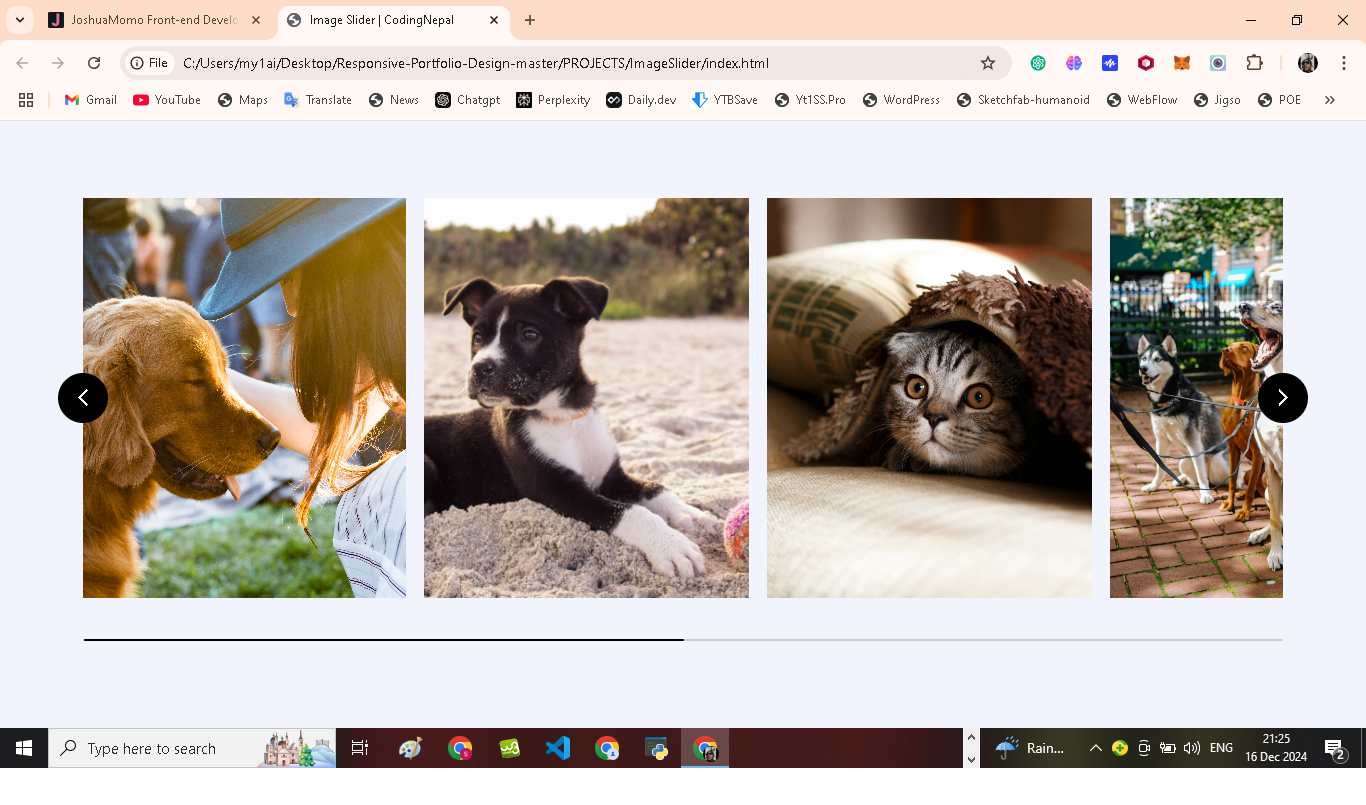Launch Visual Studio Code from the taskbar
The width and height of the screenshot is (1366, 805).
click(x=558, y=748)
